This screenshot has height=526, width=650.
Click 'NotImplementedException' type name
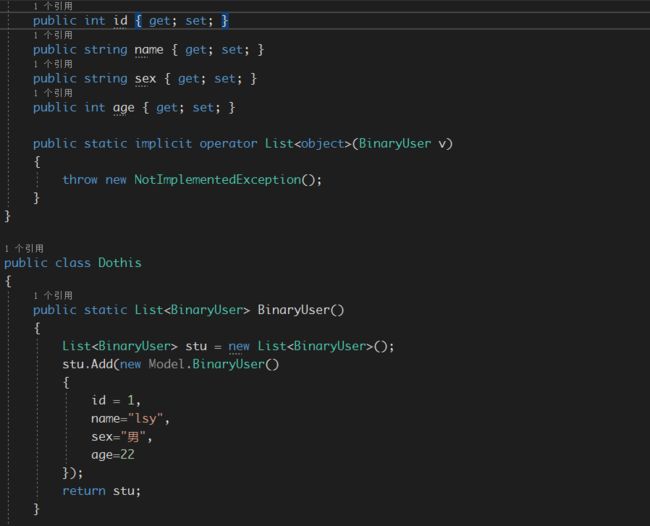click(x=218, y=180)
